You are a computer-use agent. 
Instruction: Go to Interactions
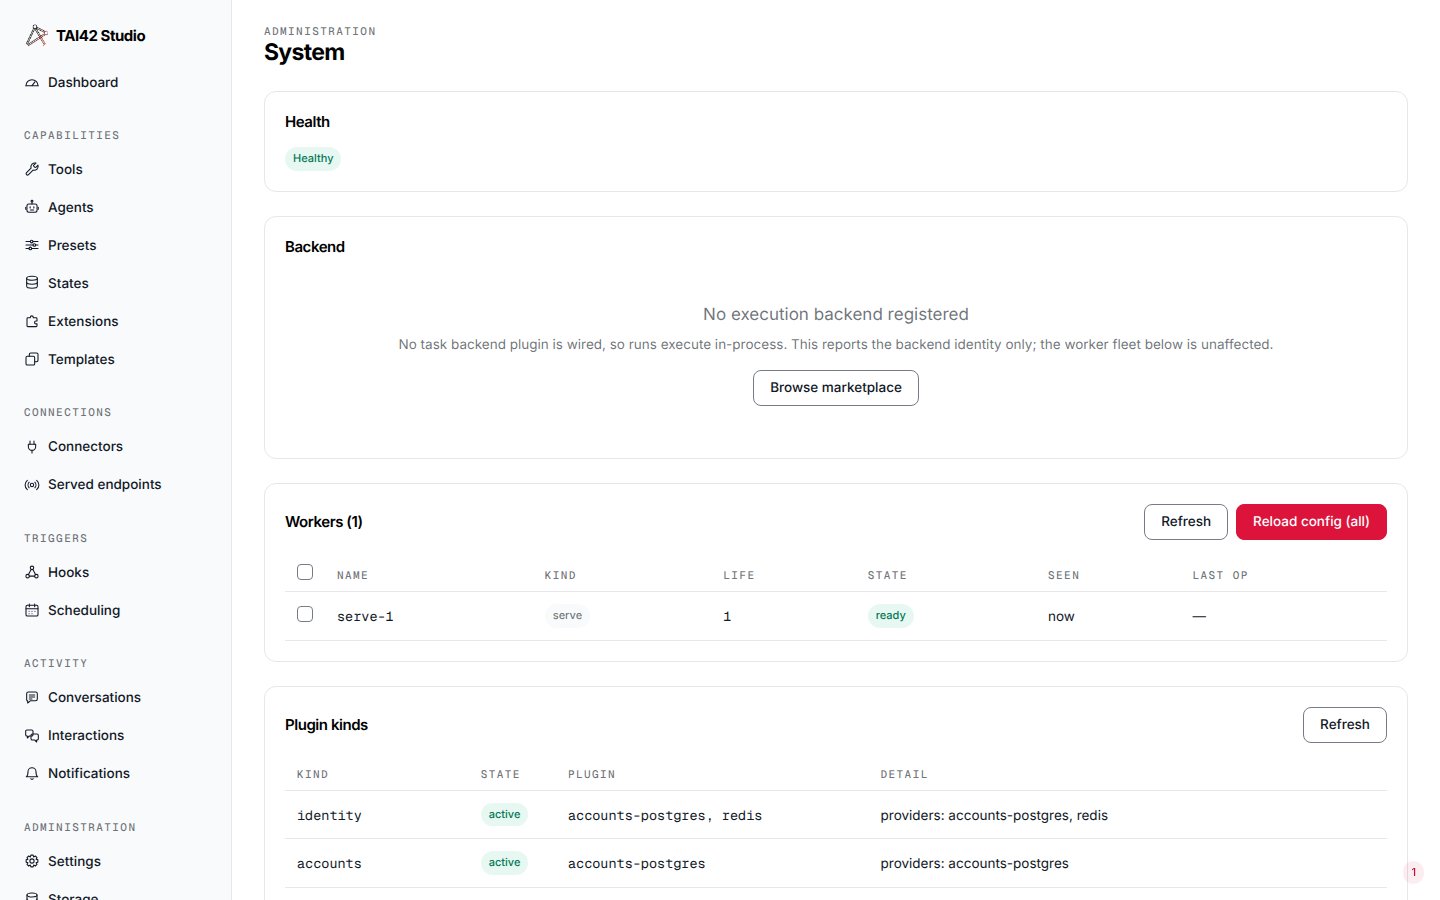tap(86, 736)
